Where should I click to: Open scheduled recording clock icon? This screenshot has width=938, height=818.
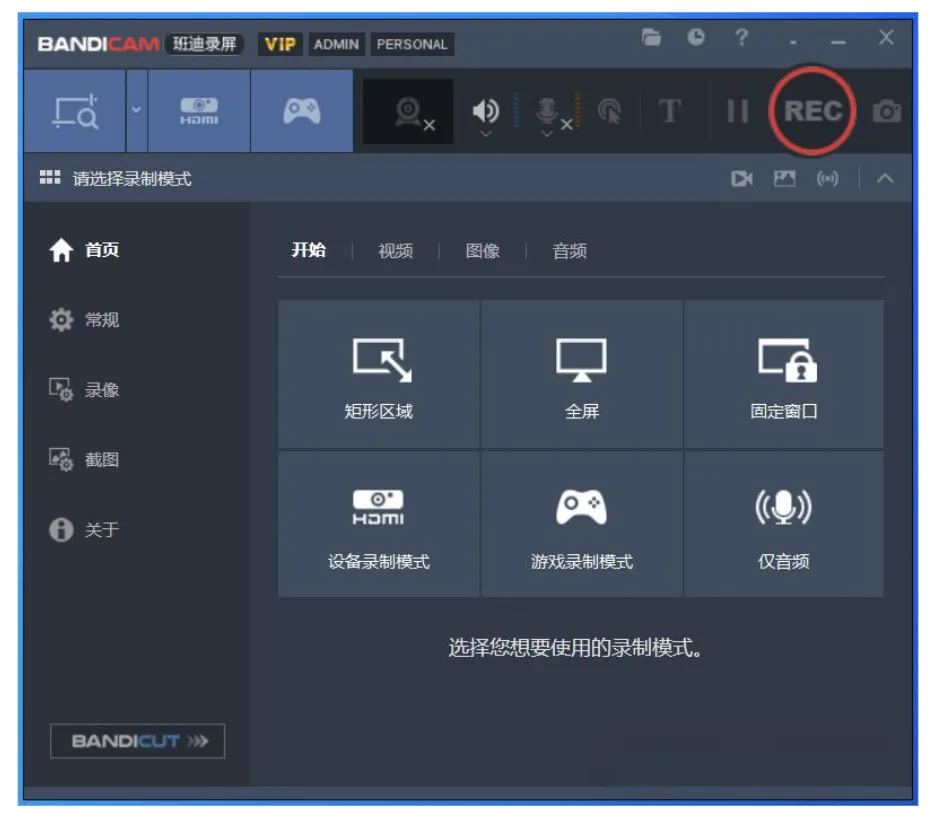pyautogui.click(x=696, y=37)
